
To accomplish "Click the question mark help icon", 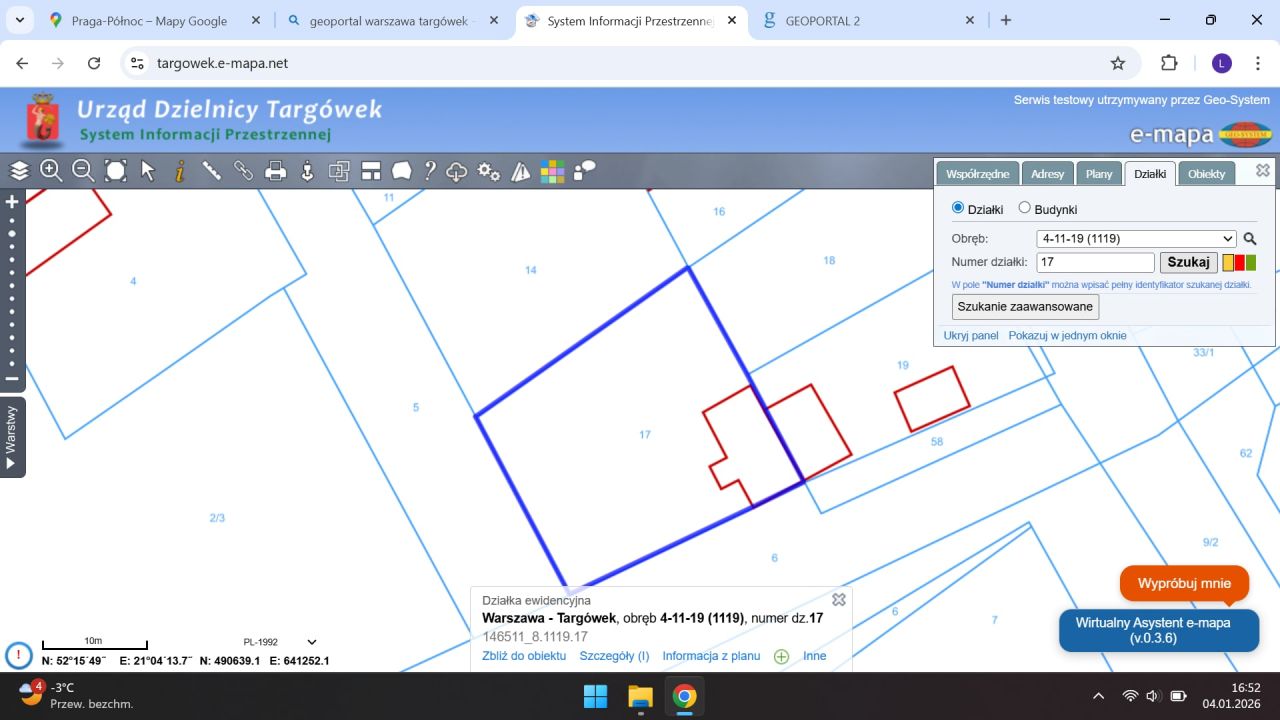I will coord(430,171).
